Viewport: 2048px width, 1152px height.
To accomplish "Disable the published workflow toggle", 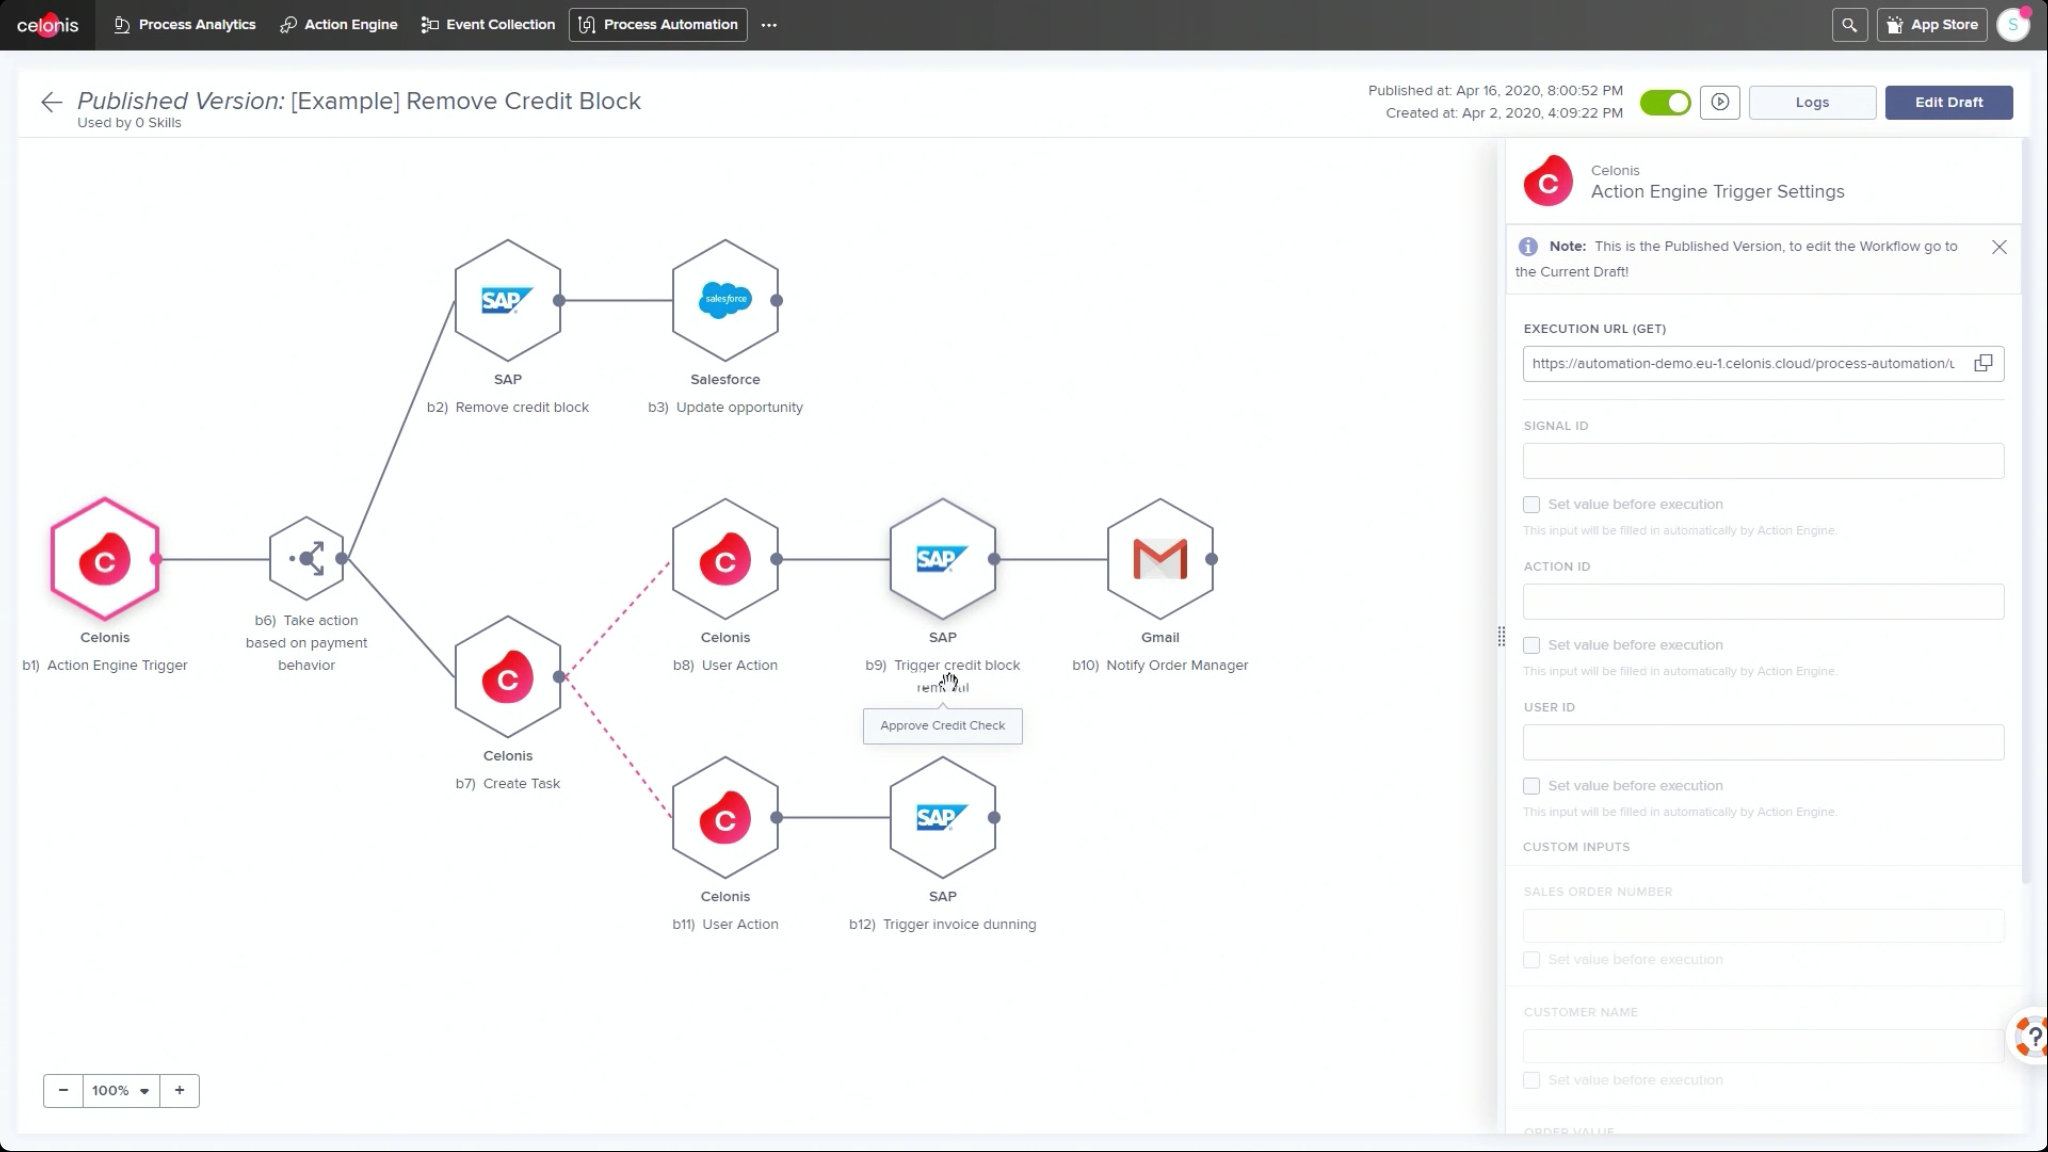I will point(1664,102).
